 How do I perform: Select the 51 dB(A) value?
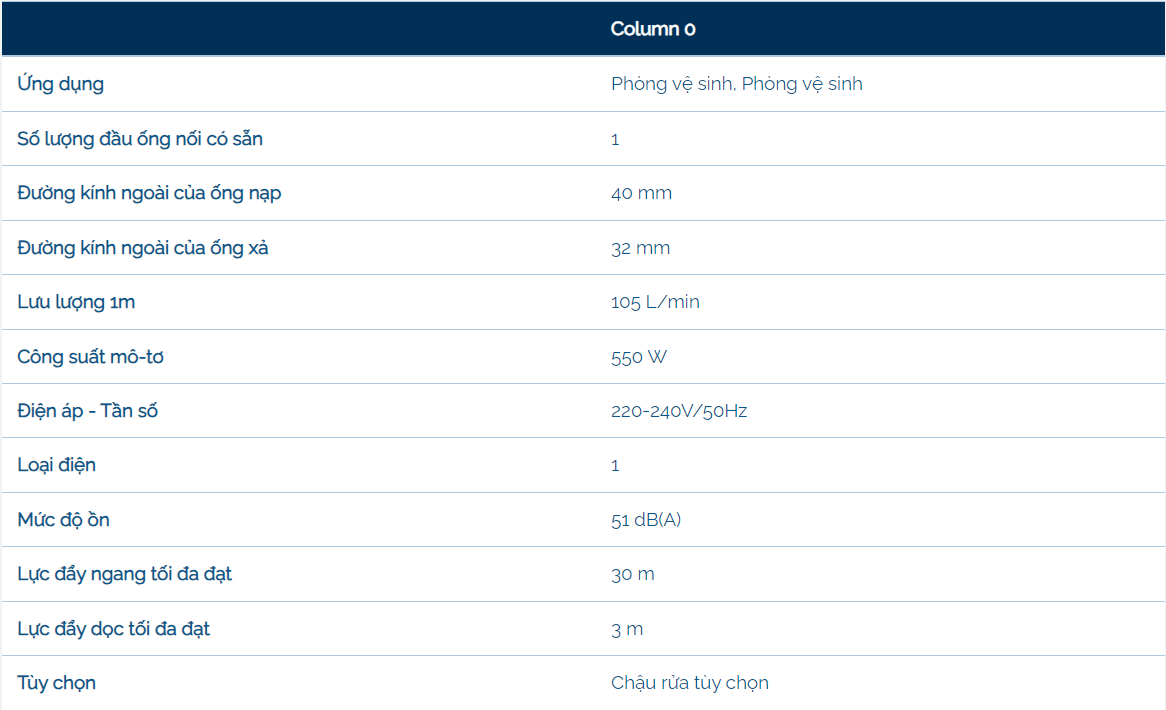[646, 520]
